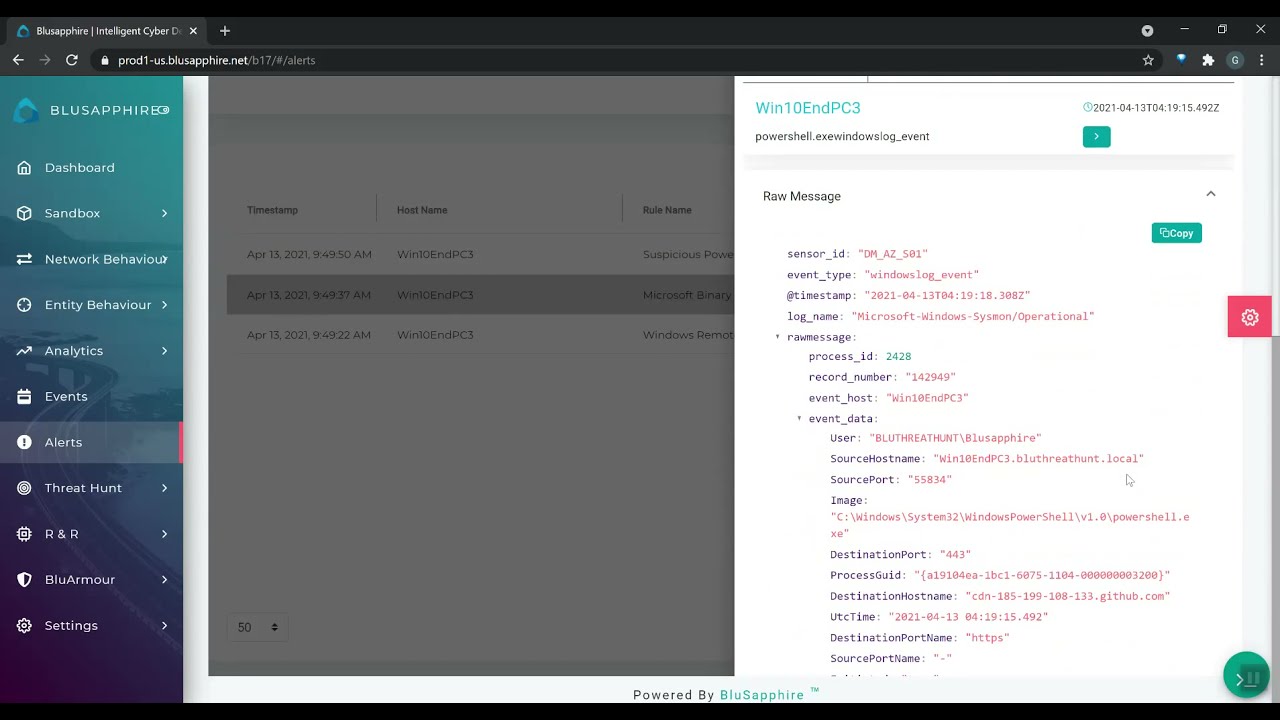Expand the Entity Behaviour submenu chevron

click(x=164, y=305)
